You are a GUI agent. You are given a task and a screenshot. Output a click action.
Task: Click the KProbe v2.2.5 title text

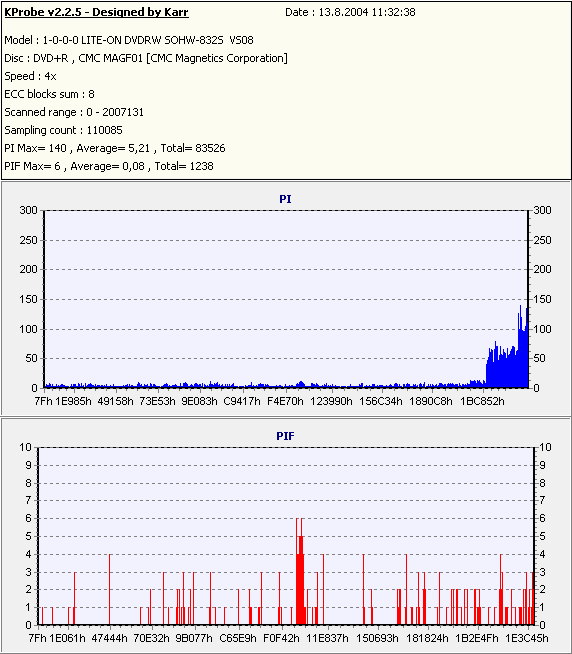point(96,12)
